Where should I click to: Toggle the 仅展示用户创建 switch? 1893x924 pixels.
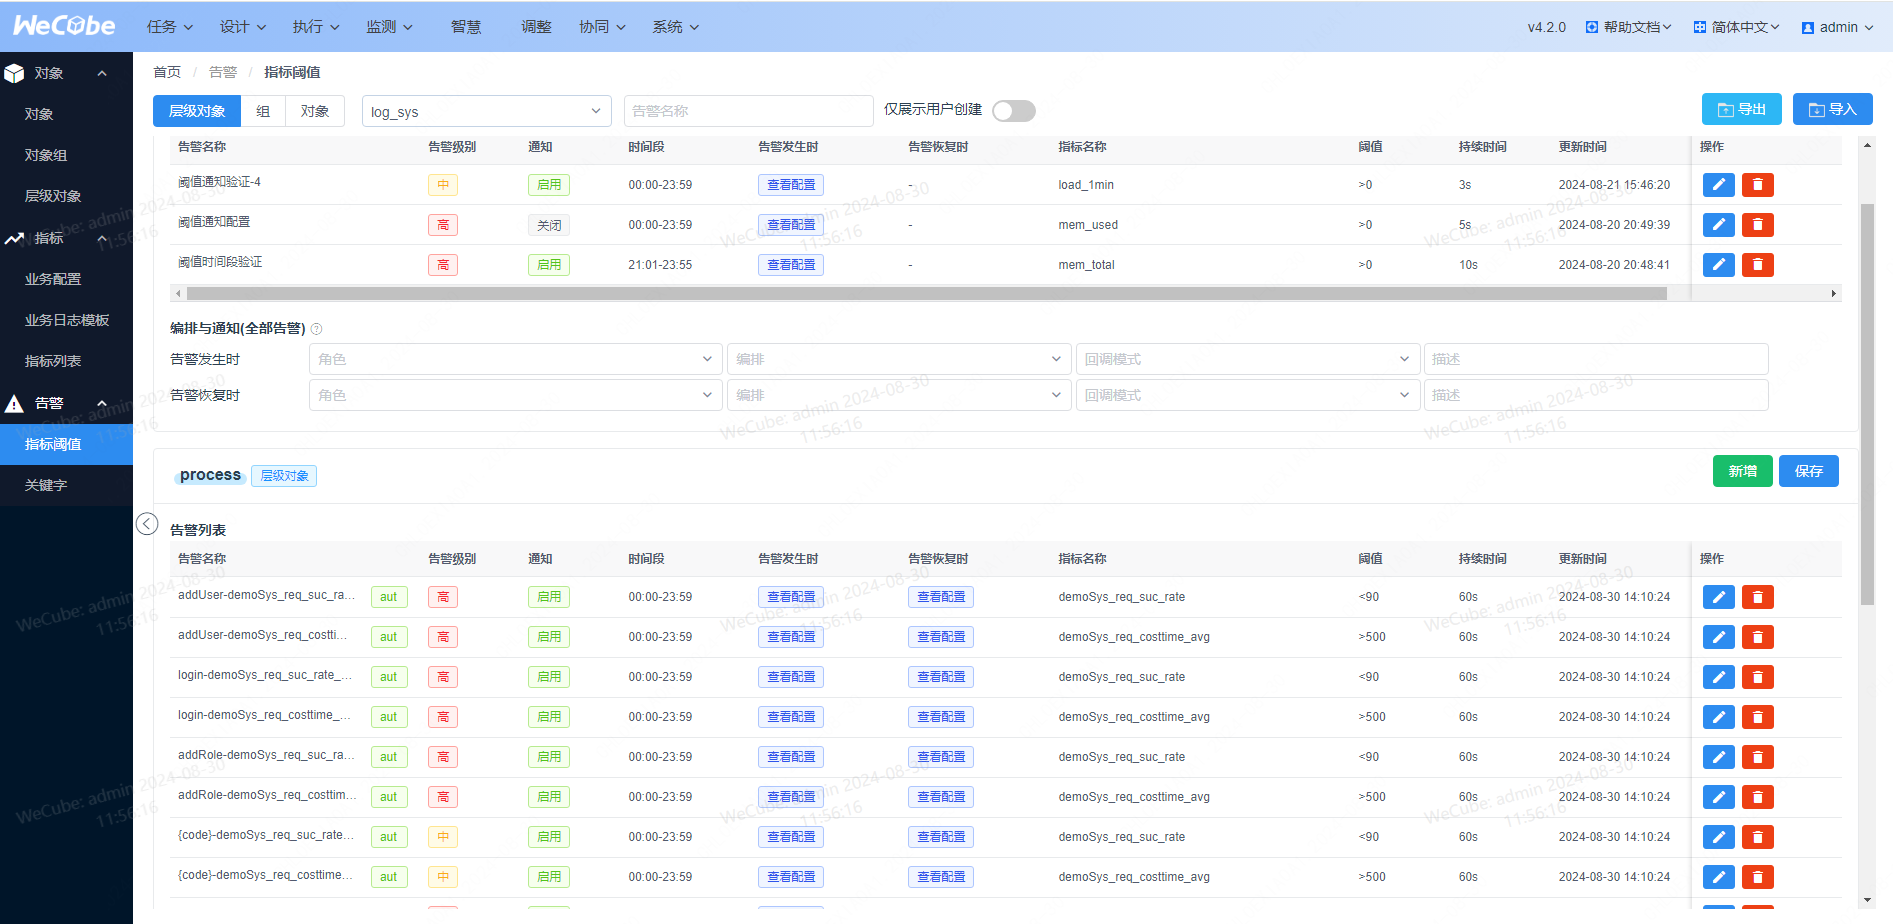tap(1013, 111)
